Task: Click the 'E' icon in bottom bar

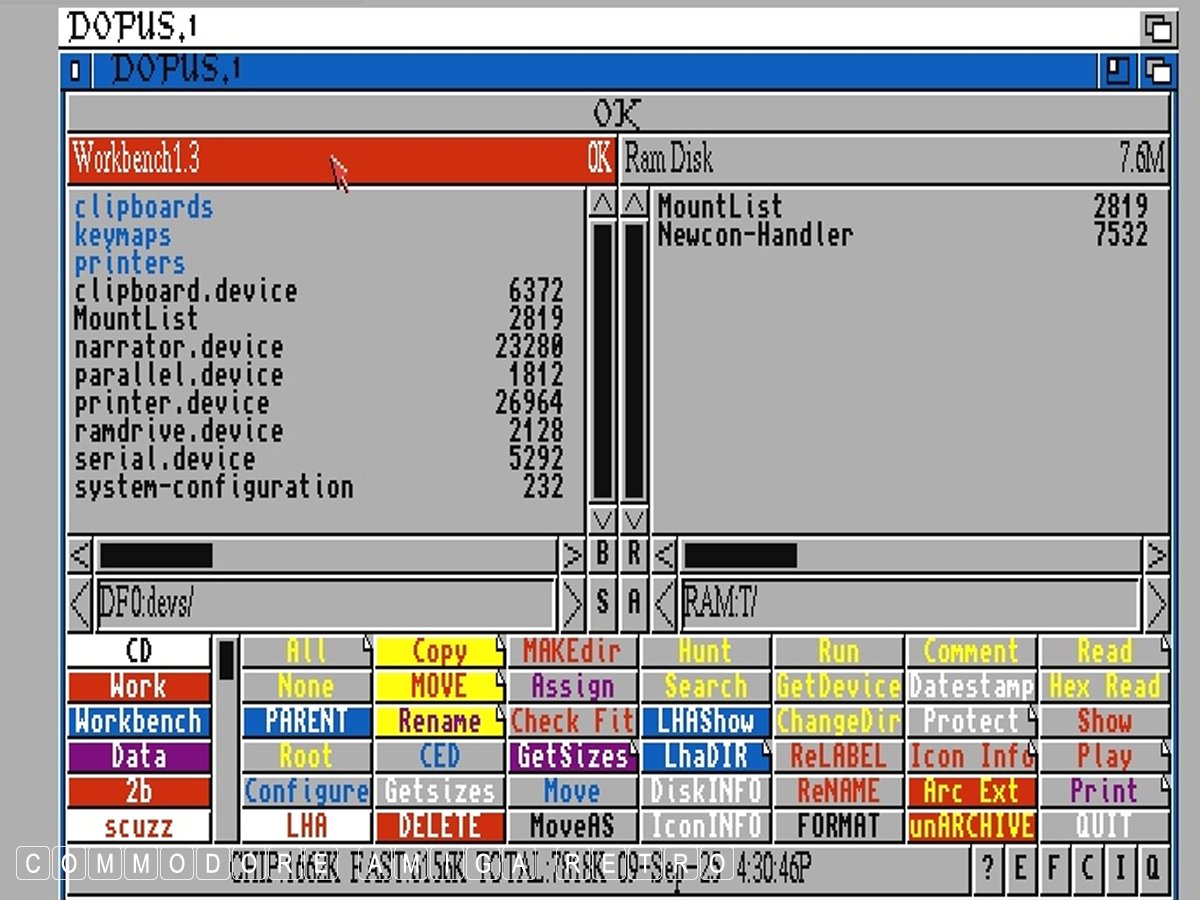Action: pos(1020,867)
